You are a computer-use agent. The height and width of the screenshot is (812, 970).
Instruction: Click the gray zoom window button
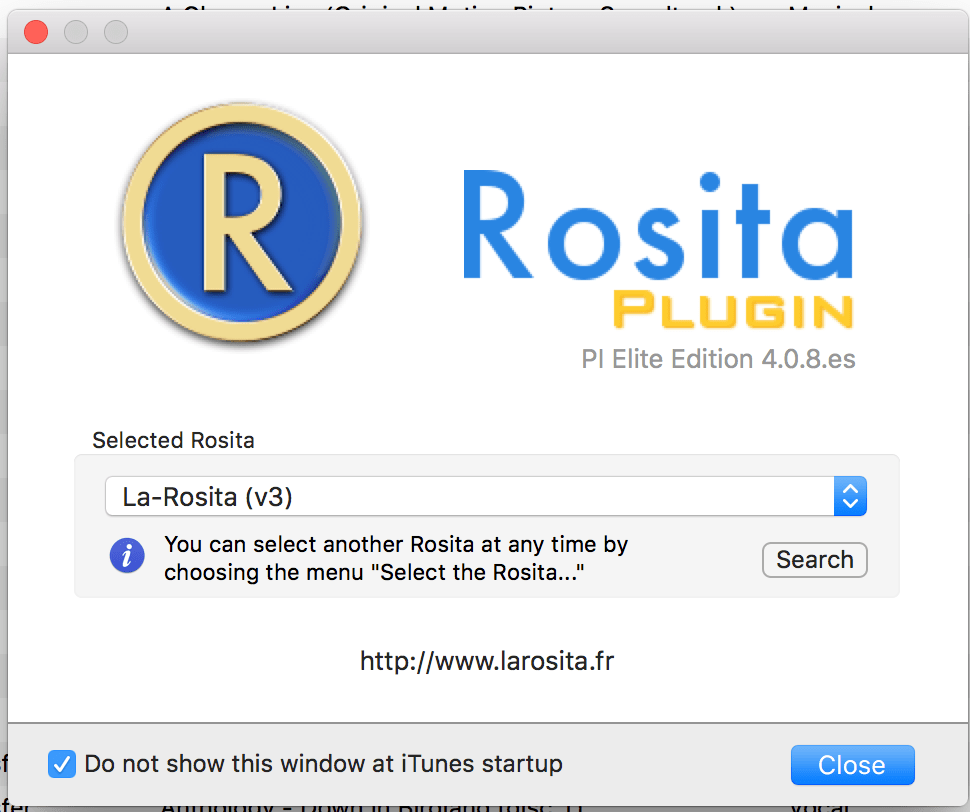116,32
